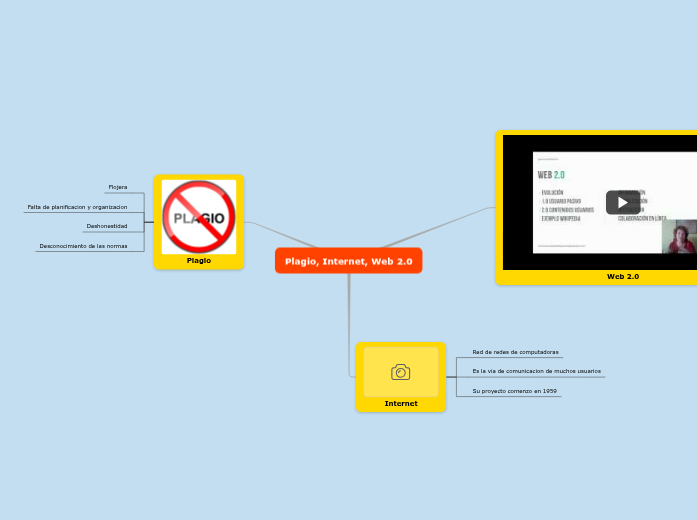697x520 pixels.
Task: Click the Web 2.0 caption below video
Action: click(x=622, y=276)
